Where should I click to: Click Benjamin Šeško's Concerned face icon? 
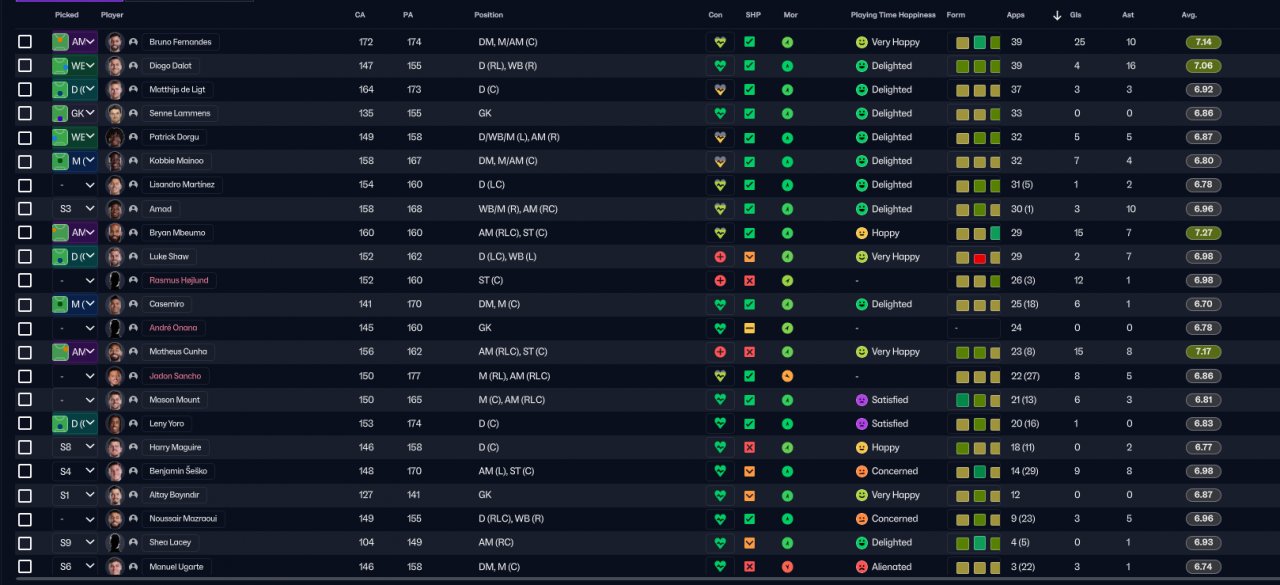click(862, 471)
